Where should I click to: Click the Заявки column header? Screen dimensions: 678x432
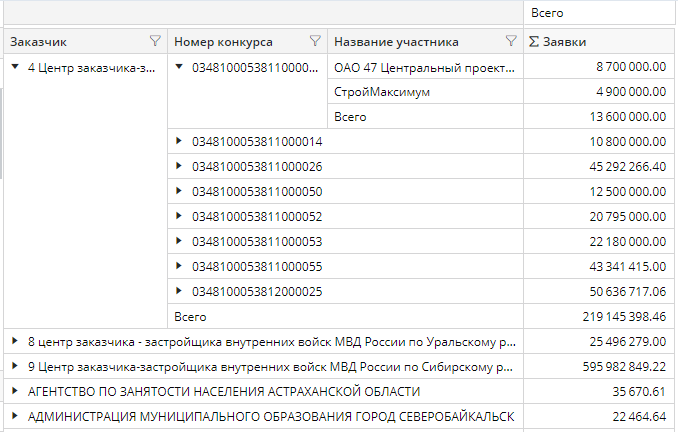600,41
